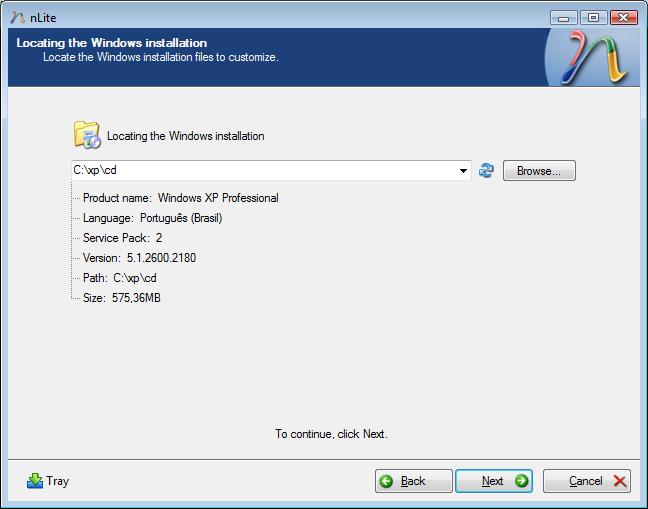Click the folder icon above the path field
Screen dimensions: 648x509
(87, 135)
